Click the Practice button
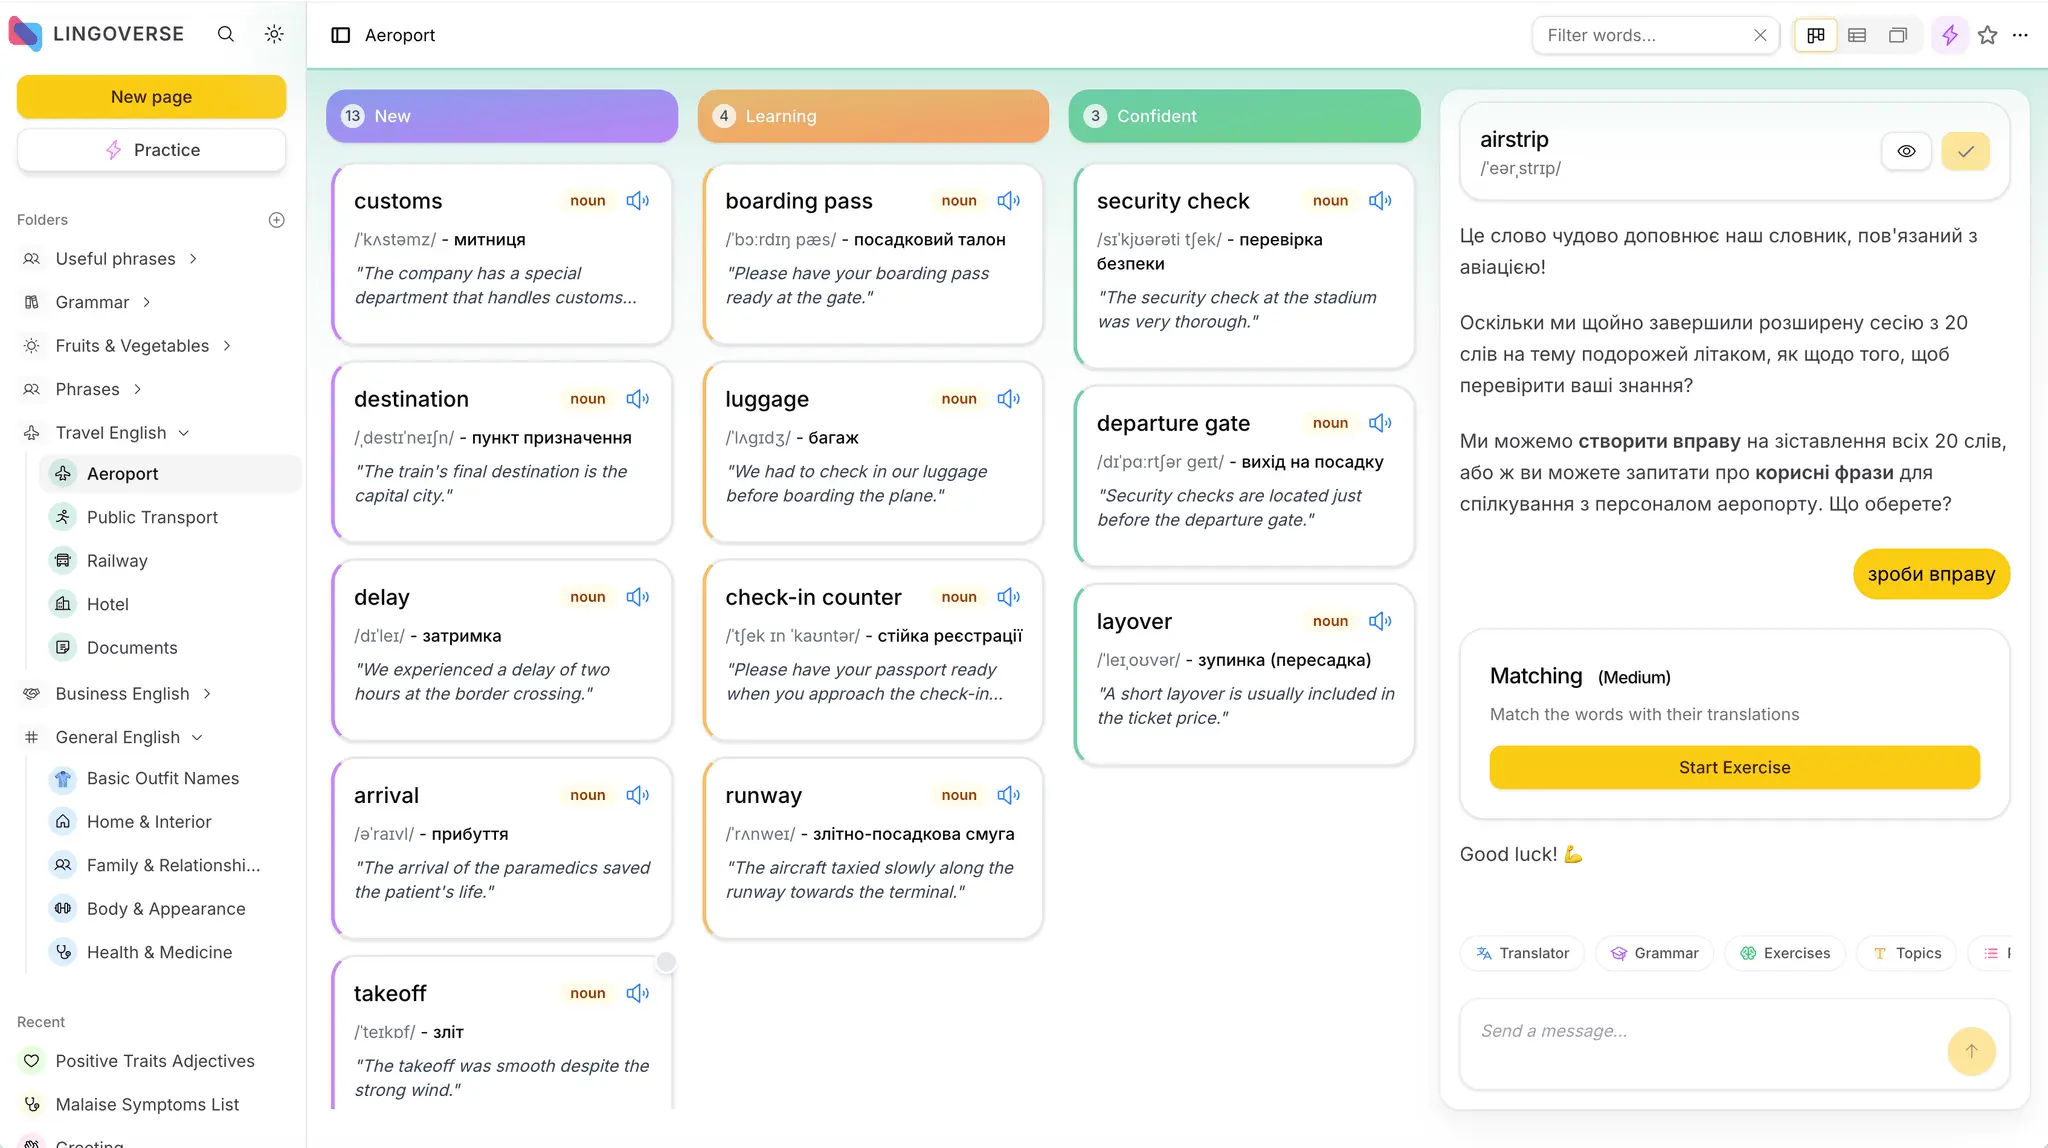This screenshot has width=2048, height=1148. (x=151, y=150)
